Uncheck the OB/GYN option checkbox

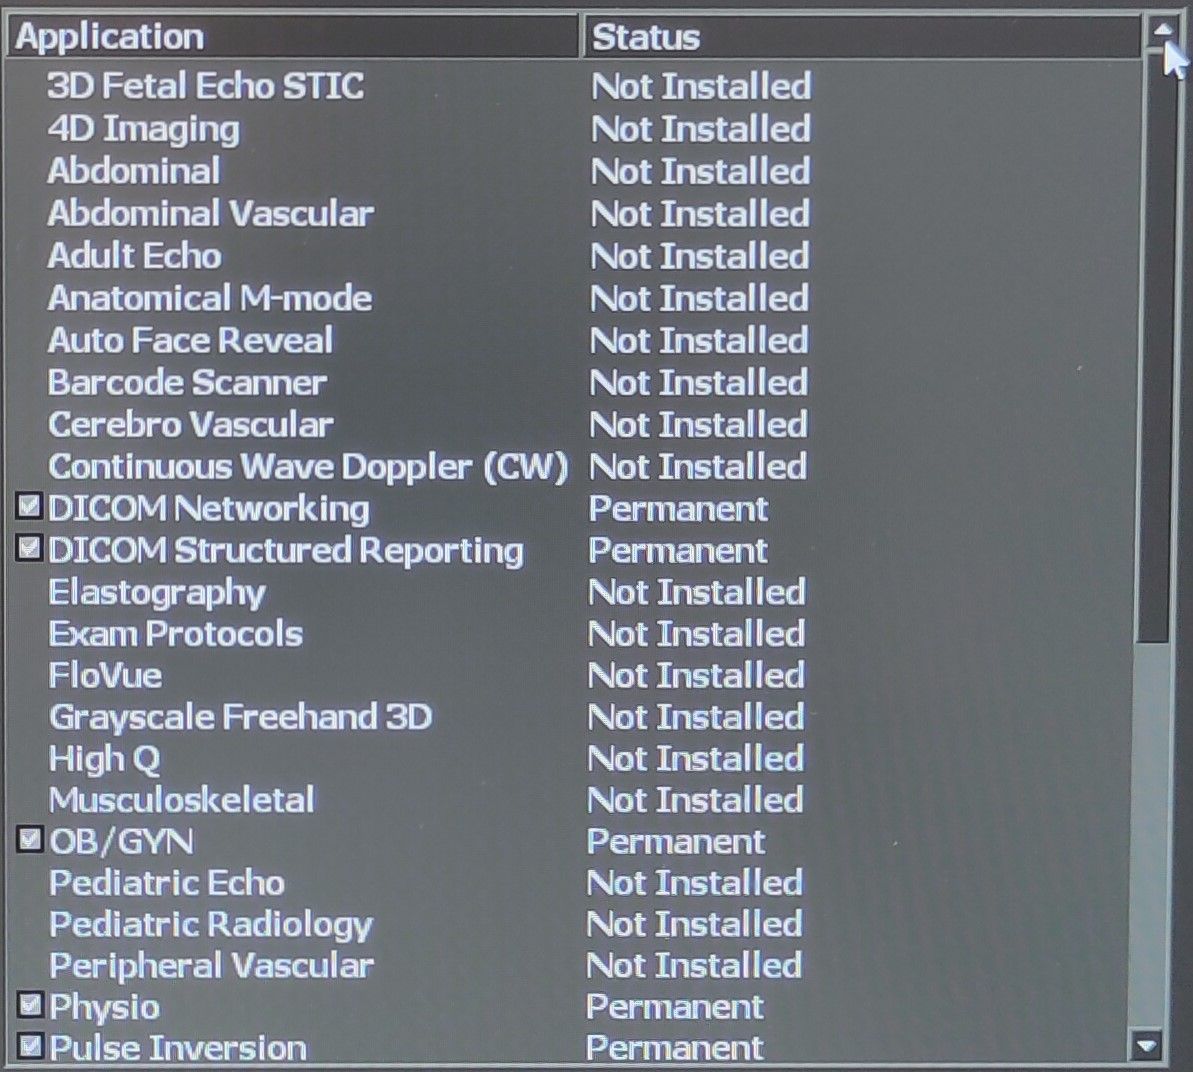[30, 839]
